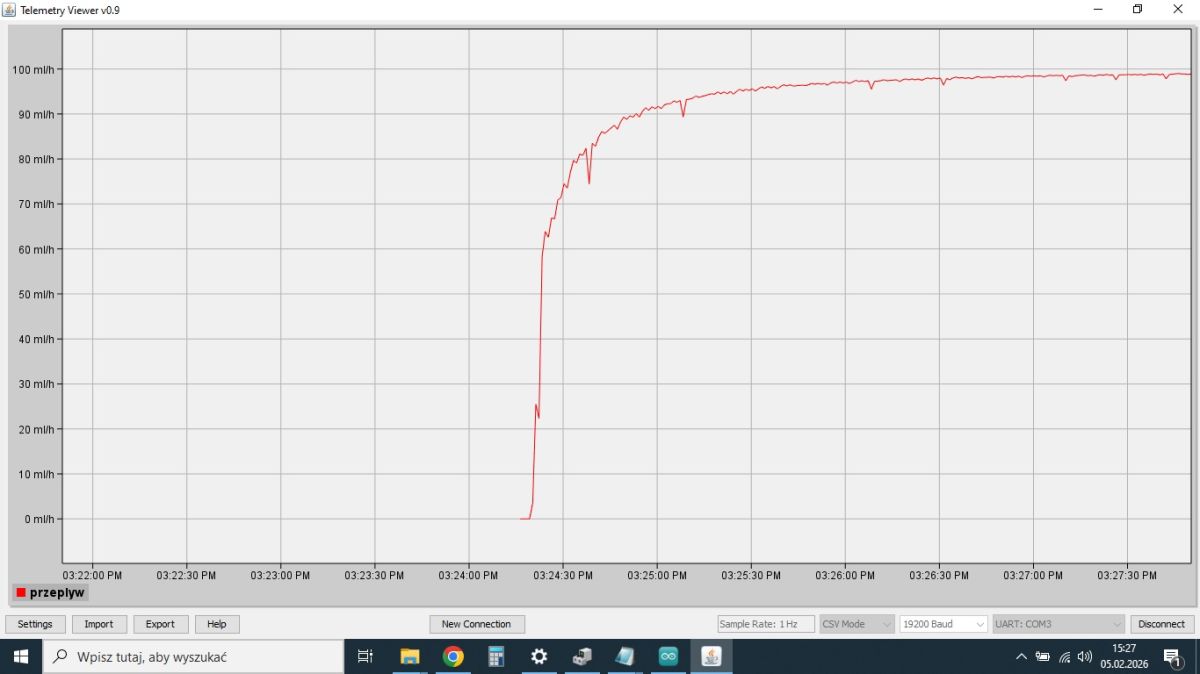Open the 3D printer-like app taskbar icon

[x=582, y=657]
